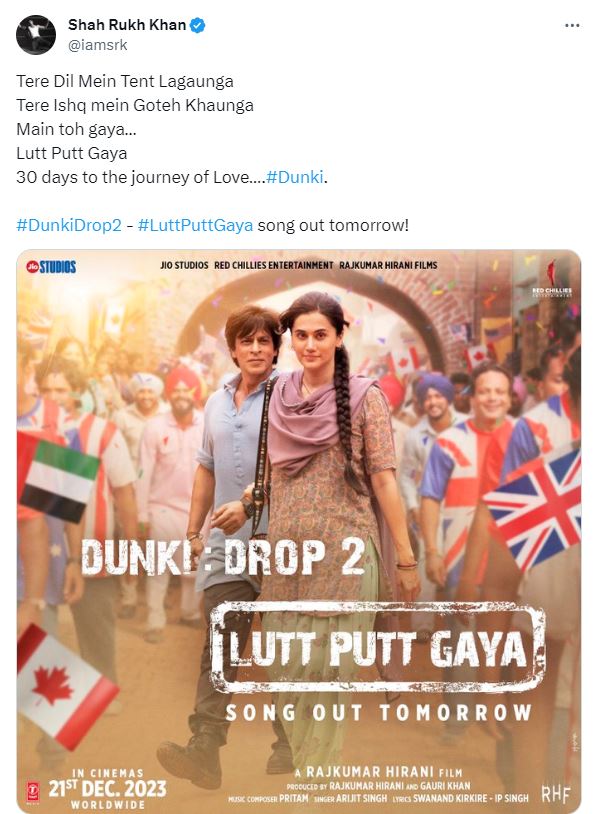Image resolution: width=598 pixels, height=814 pixels.
Task: Open the Dunki Drop 2 poster image
Action: click(298, 531)
